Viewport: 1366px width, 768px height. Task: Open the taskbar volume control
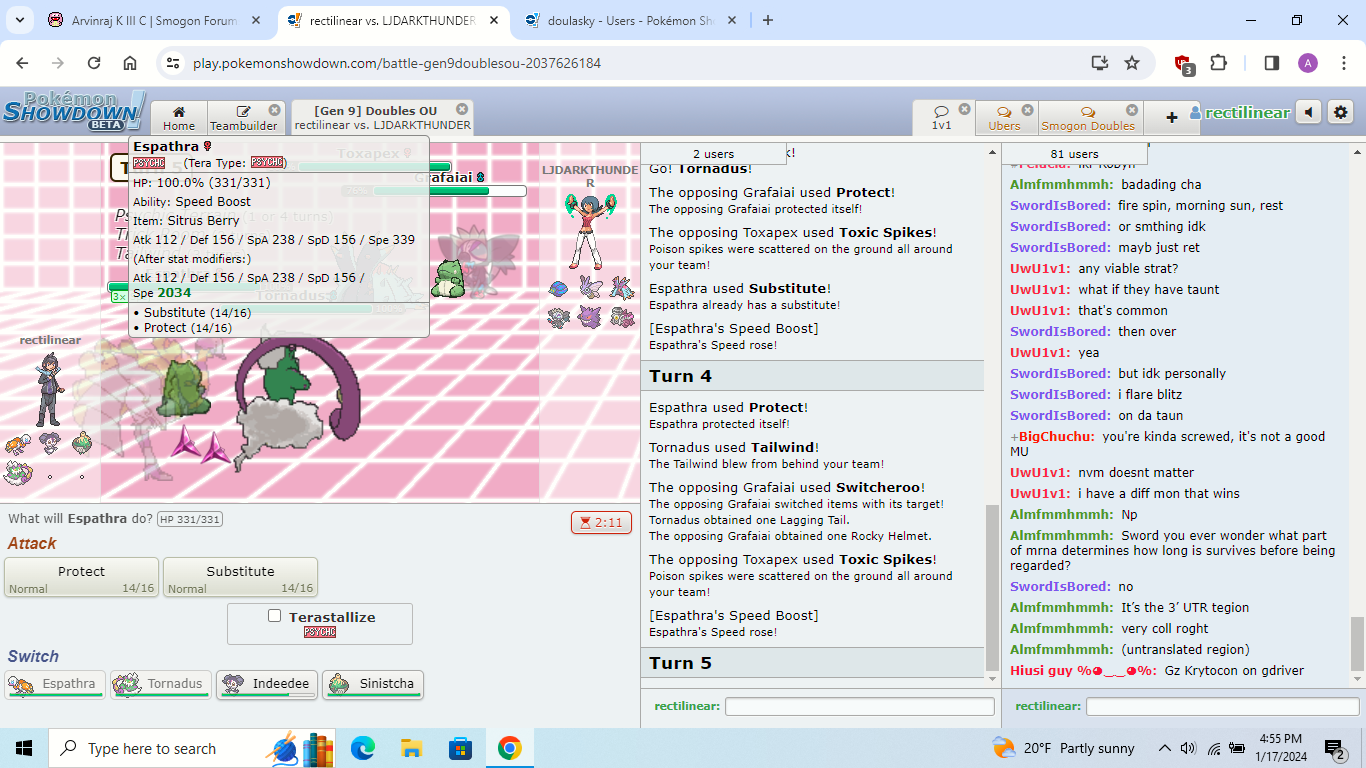point(1188,748)
